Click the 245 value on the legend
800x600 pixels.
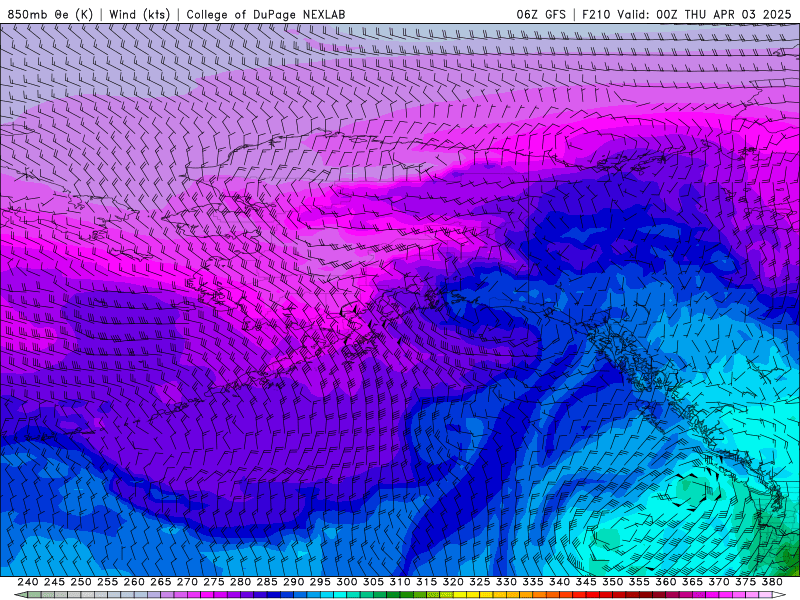click(x=54, y=582)
